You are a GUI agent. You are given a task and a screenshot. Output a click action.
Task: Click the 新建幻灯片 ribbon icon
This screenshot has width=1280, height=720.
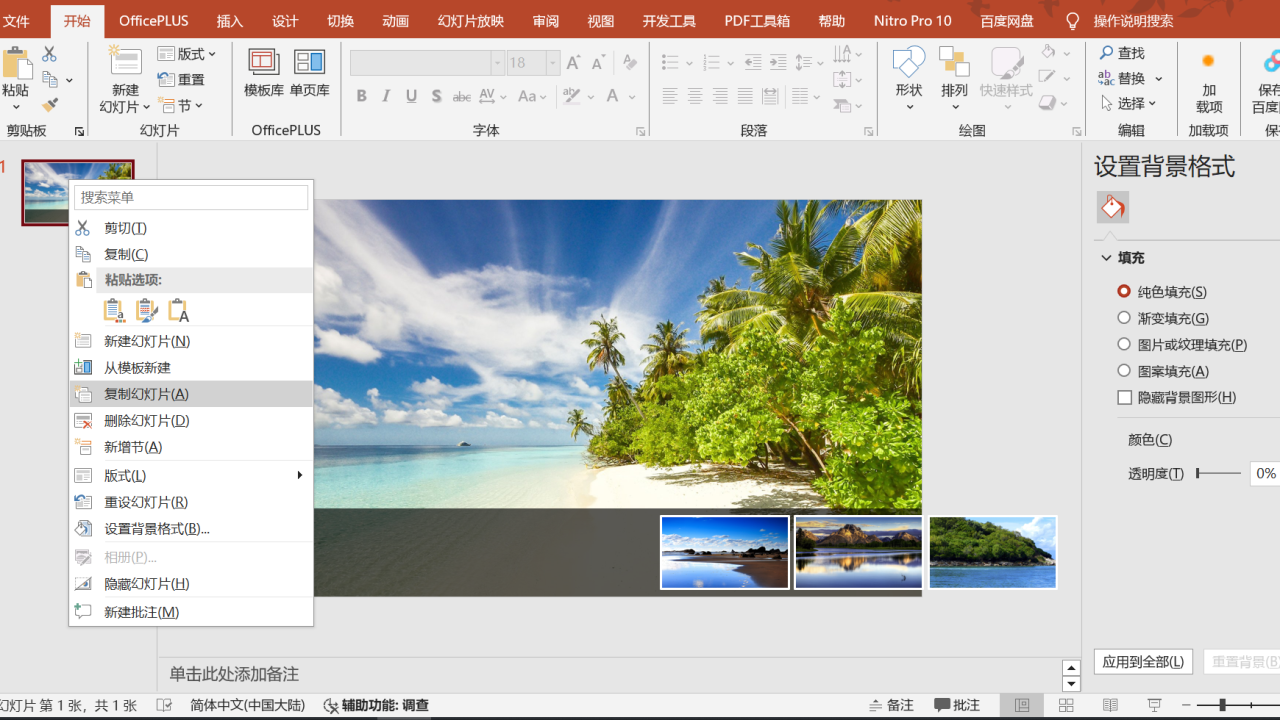[x=125, y=62]
